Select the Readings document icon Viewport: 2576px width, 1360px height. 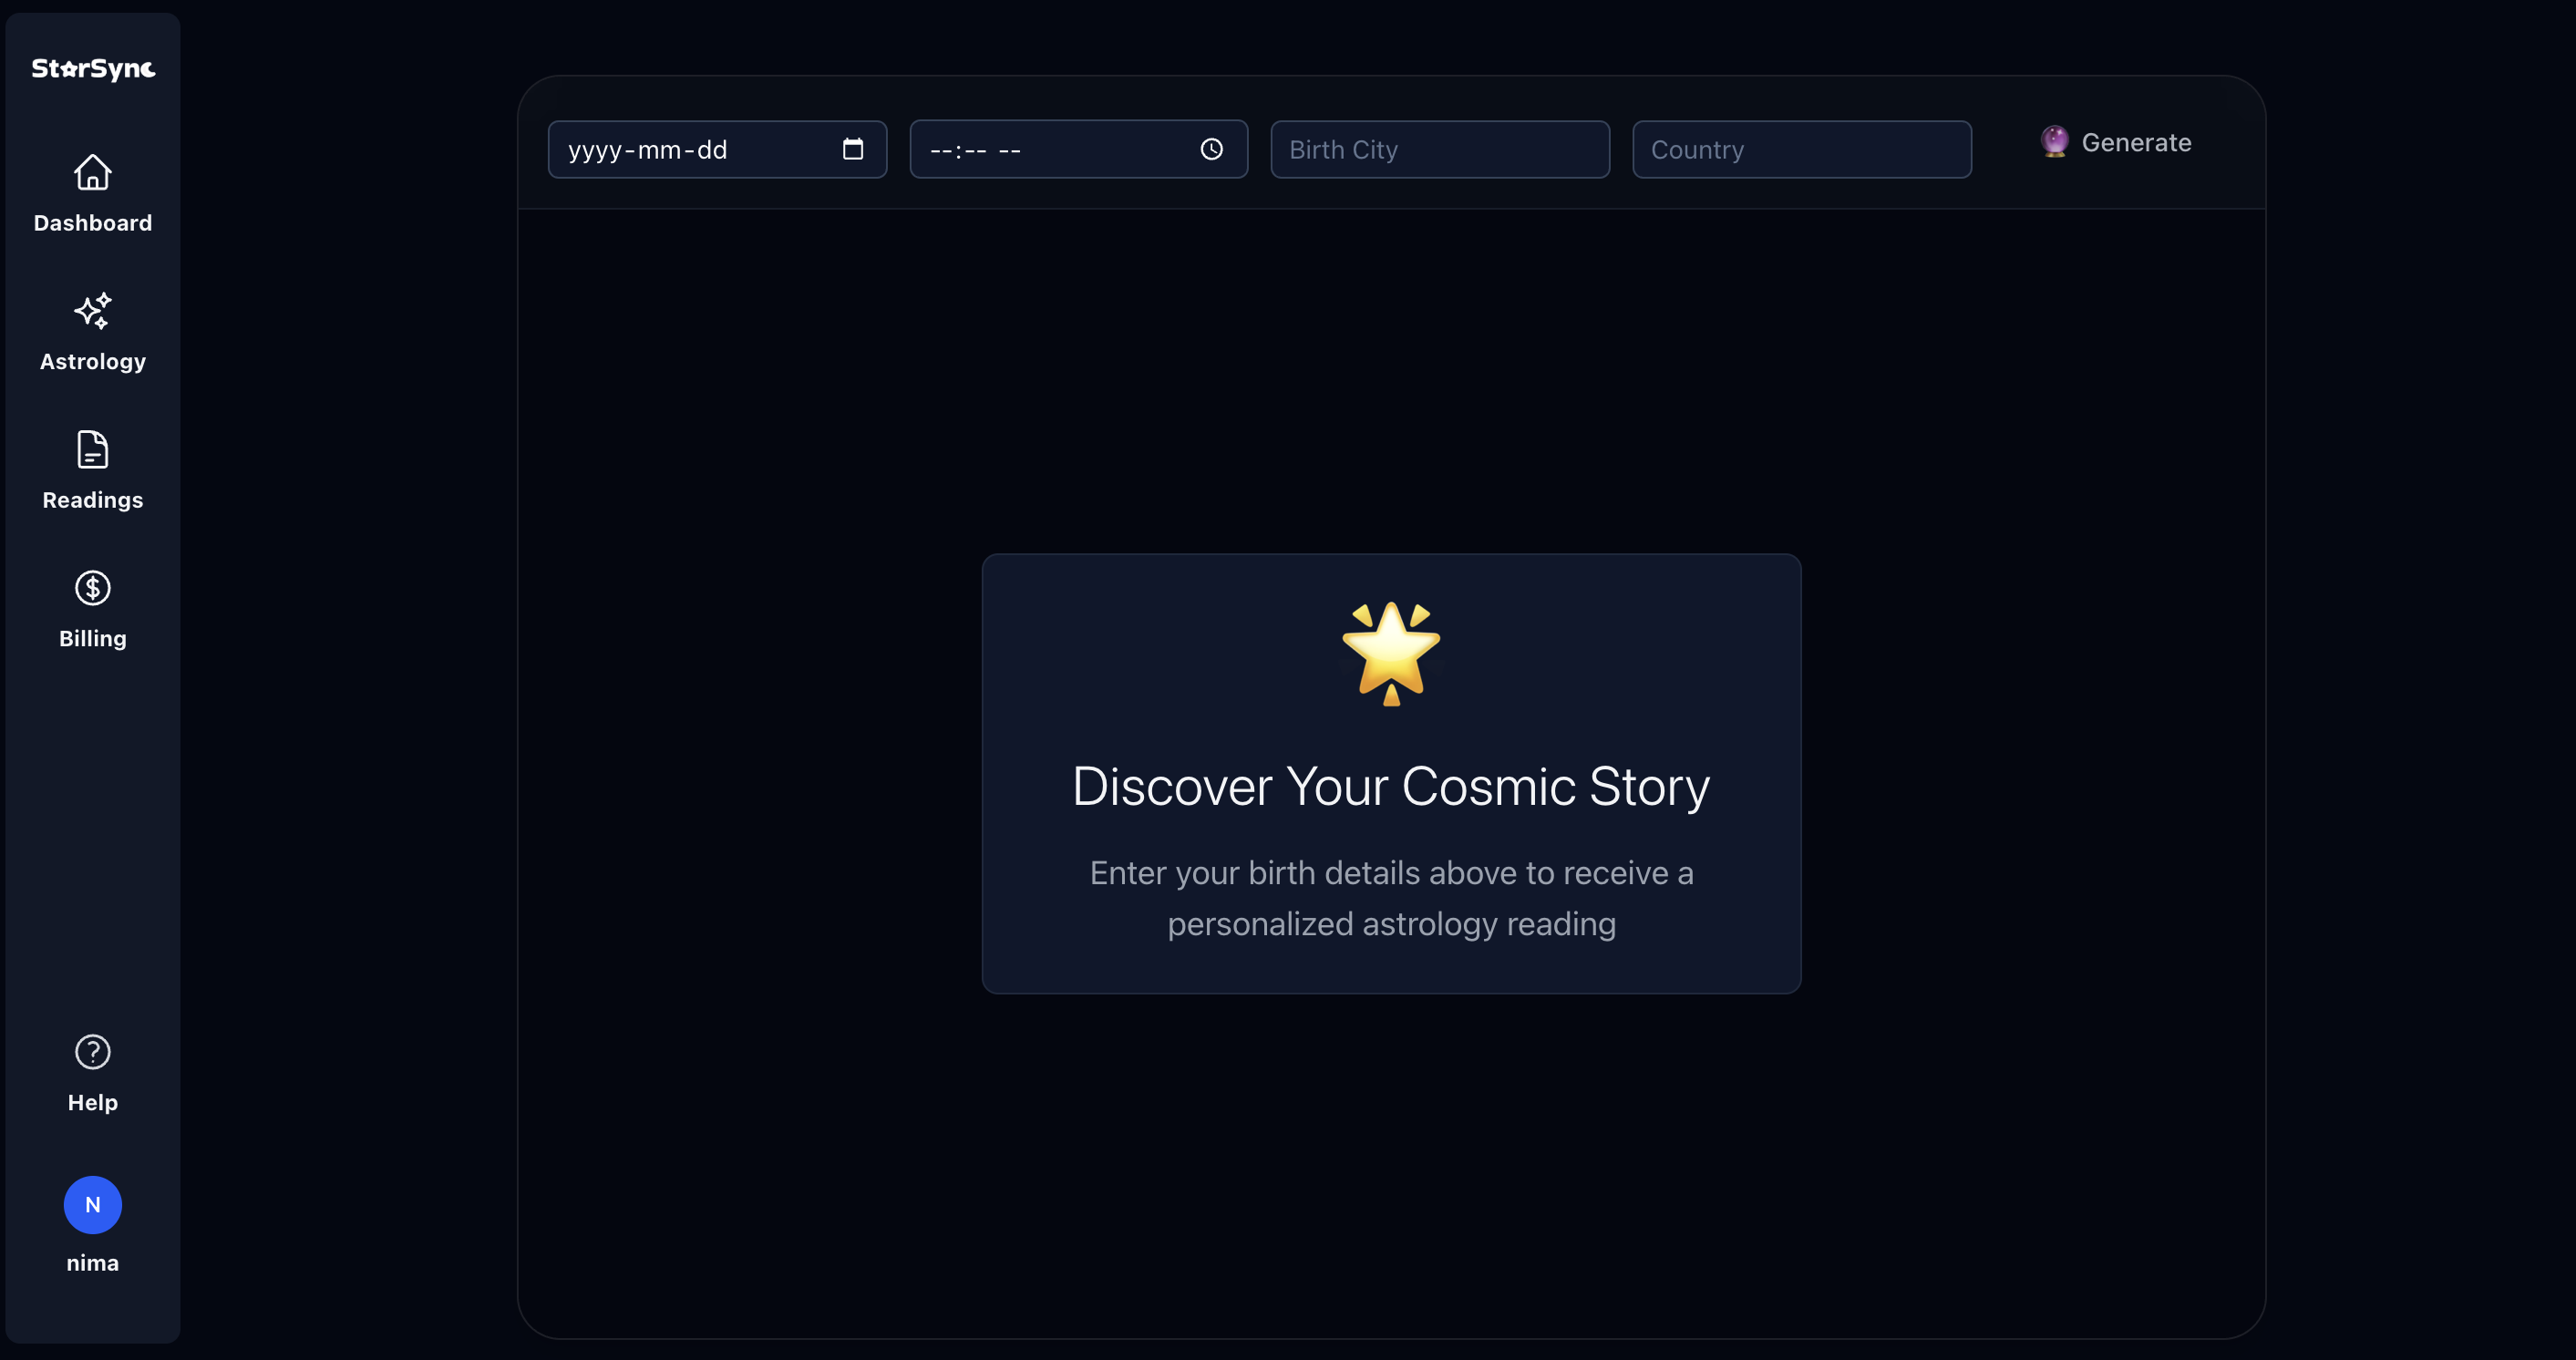coord(92,450)
